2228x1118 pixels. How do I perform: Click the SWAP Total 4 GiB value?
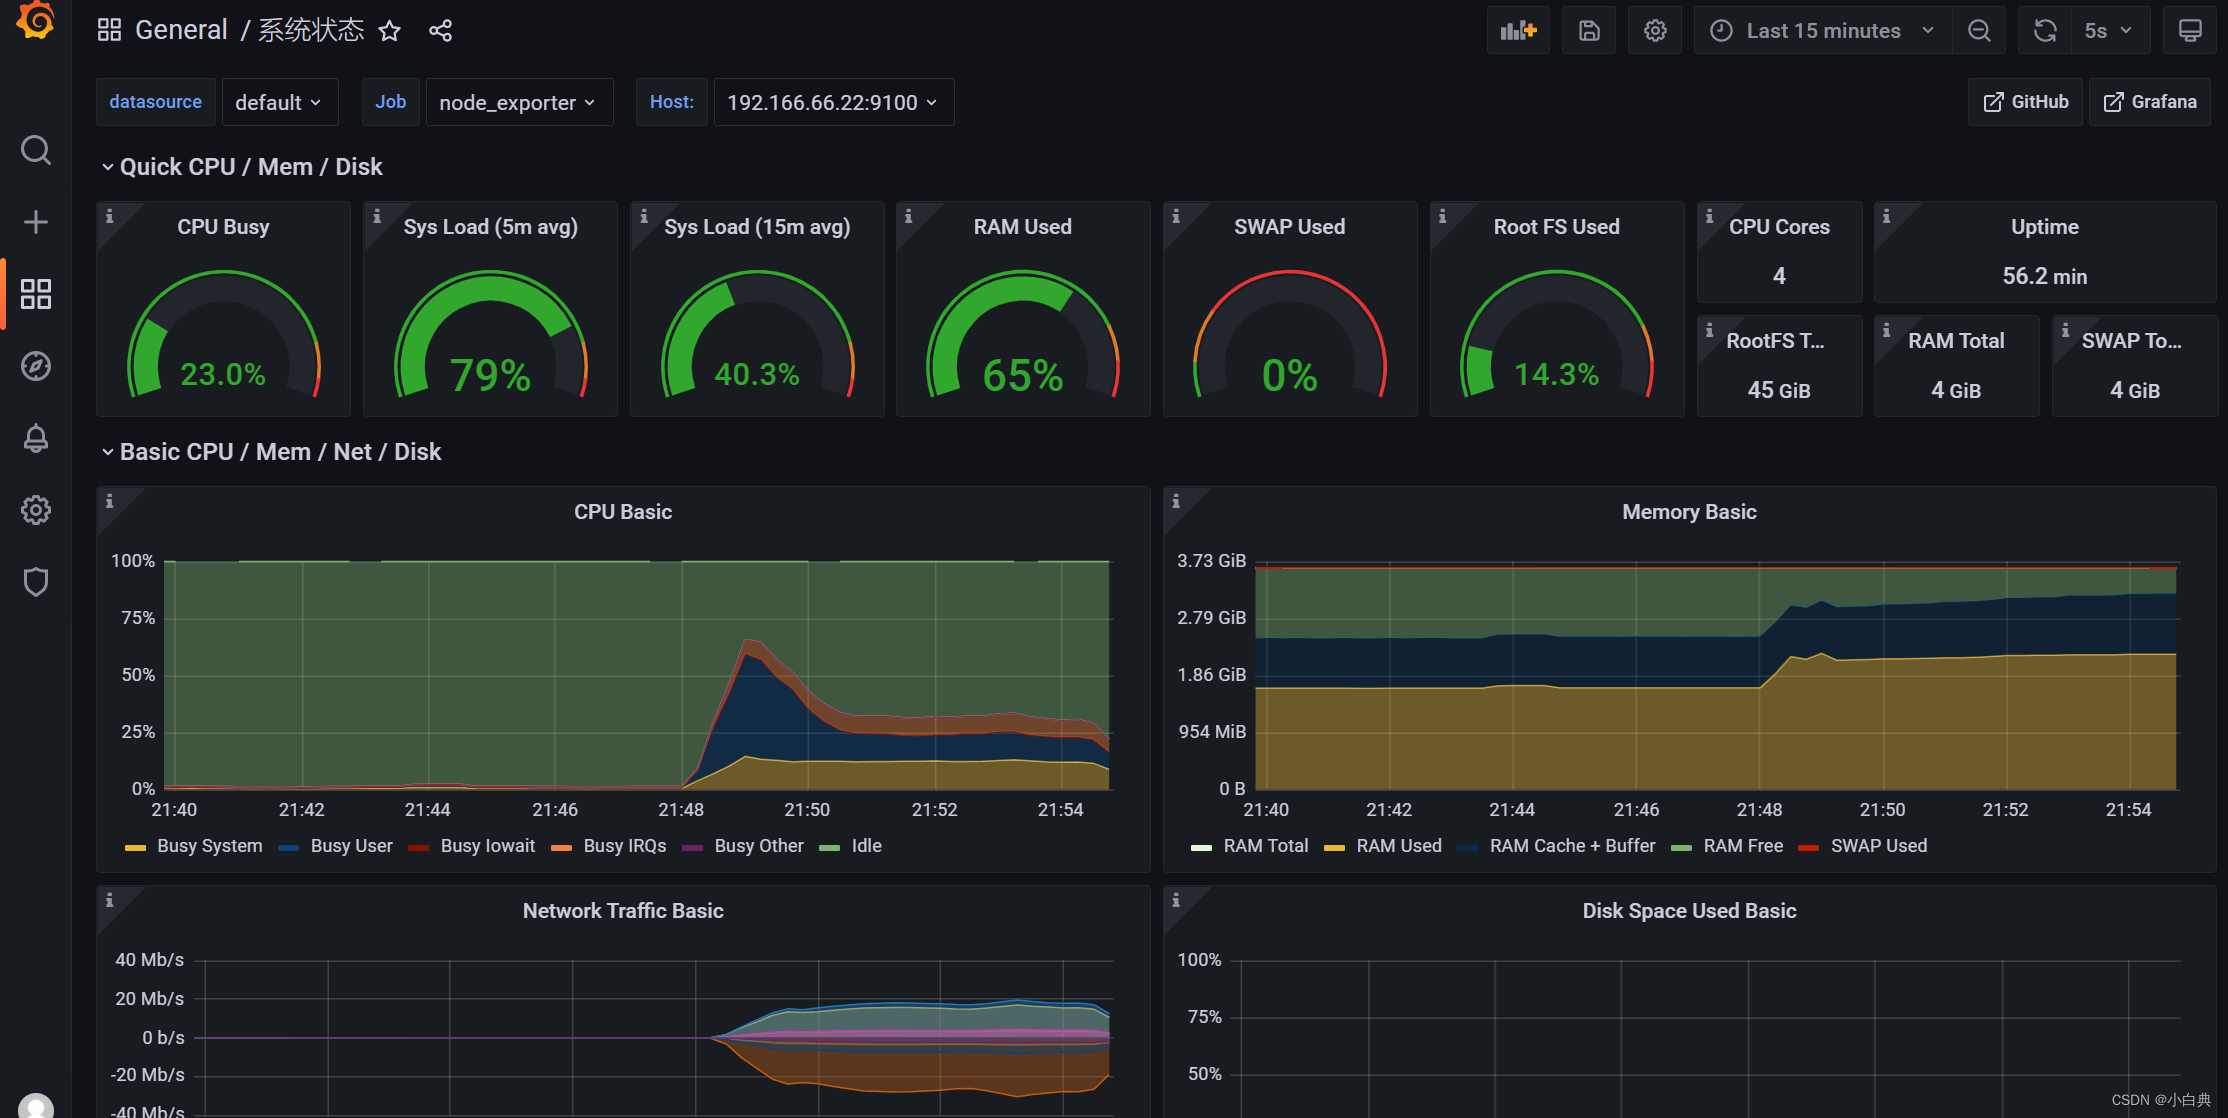pyautogui.click(x=2135, y=390)
